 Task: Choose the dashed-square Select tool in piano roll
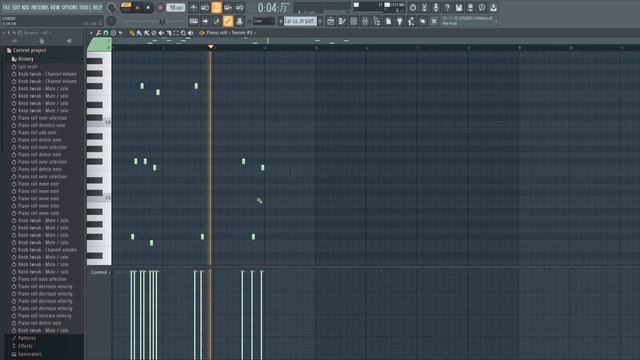coord(176,33)
